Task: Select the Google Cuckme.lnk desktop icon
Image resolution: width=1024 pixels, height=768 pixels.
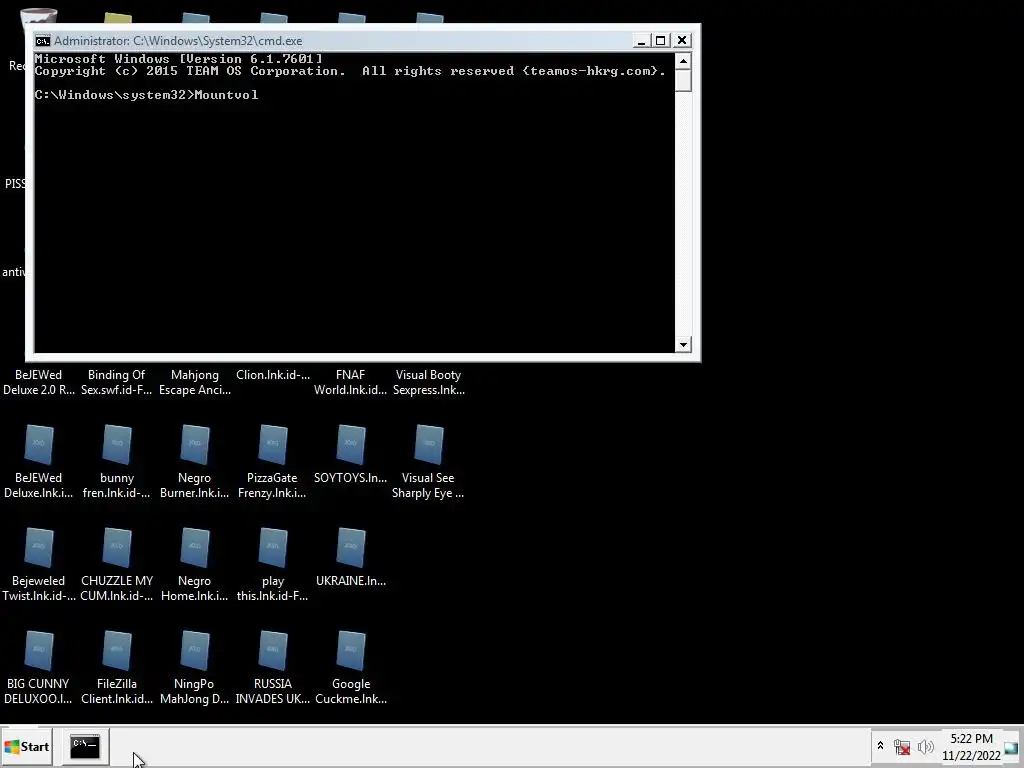Action: (x=351, y=667)
